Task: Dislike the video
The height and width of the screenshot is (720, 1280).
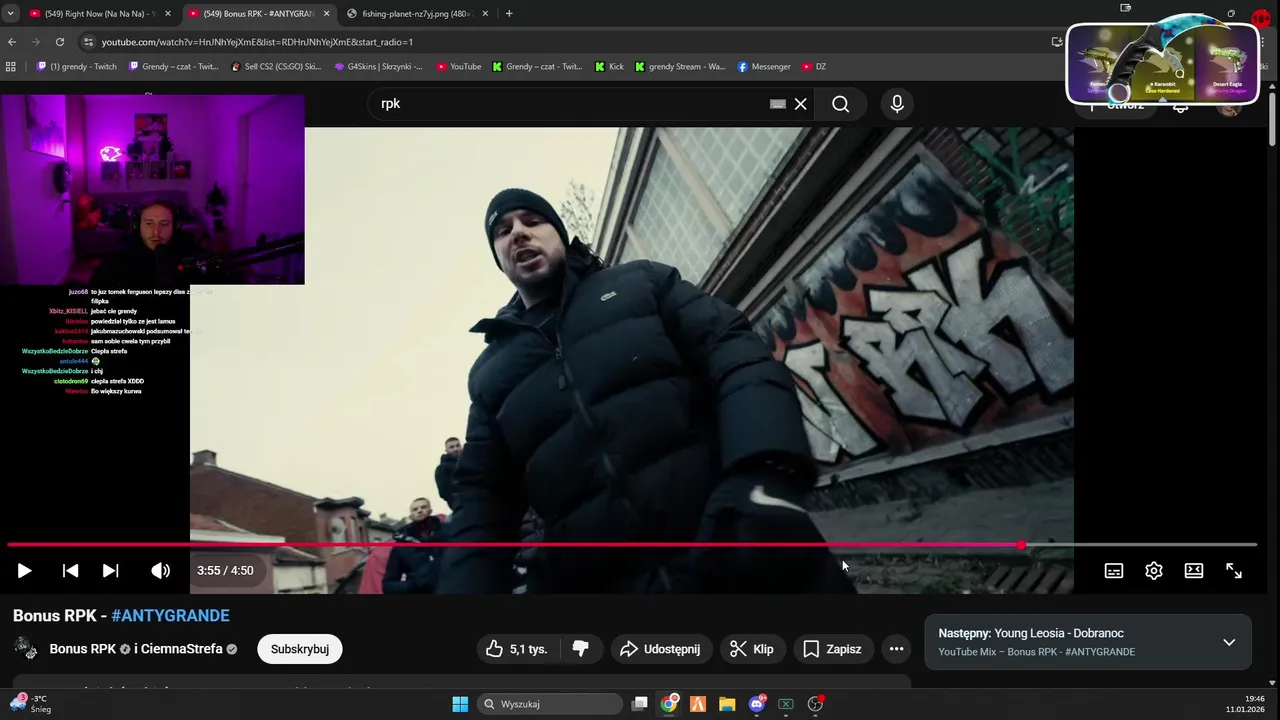Action: (581, 649)
